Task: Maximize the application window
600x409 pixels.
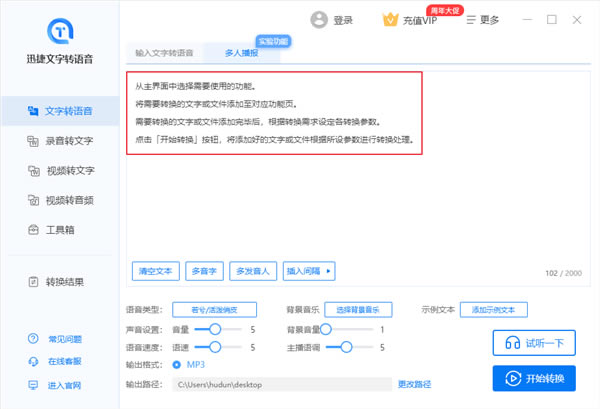Action: click(x=552, y=20)
